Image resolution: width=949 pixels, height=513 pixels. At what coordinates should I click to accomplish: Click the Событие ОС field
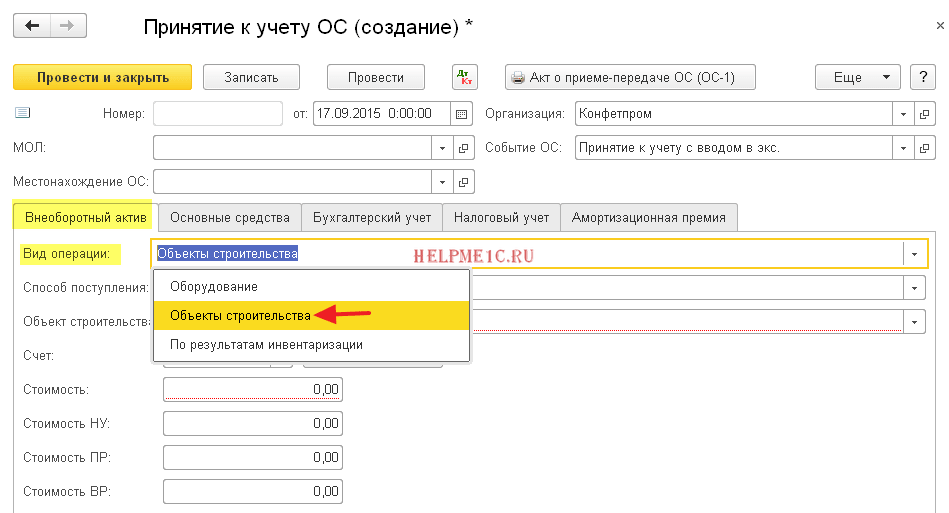tap(734, 148)
